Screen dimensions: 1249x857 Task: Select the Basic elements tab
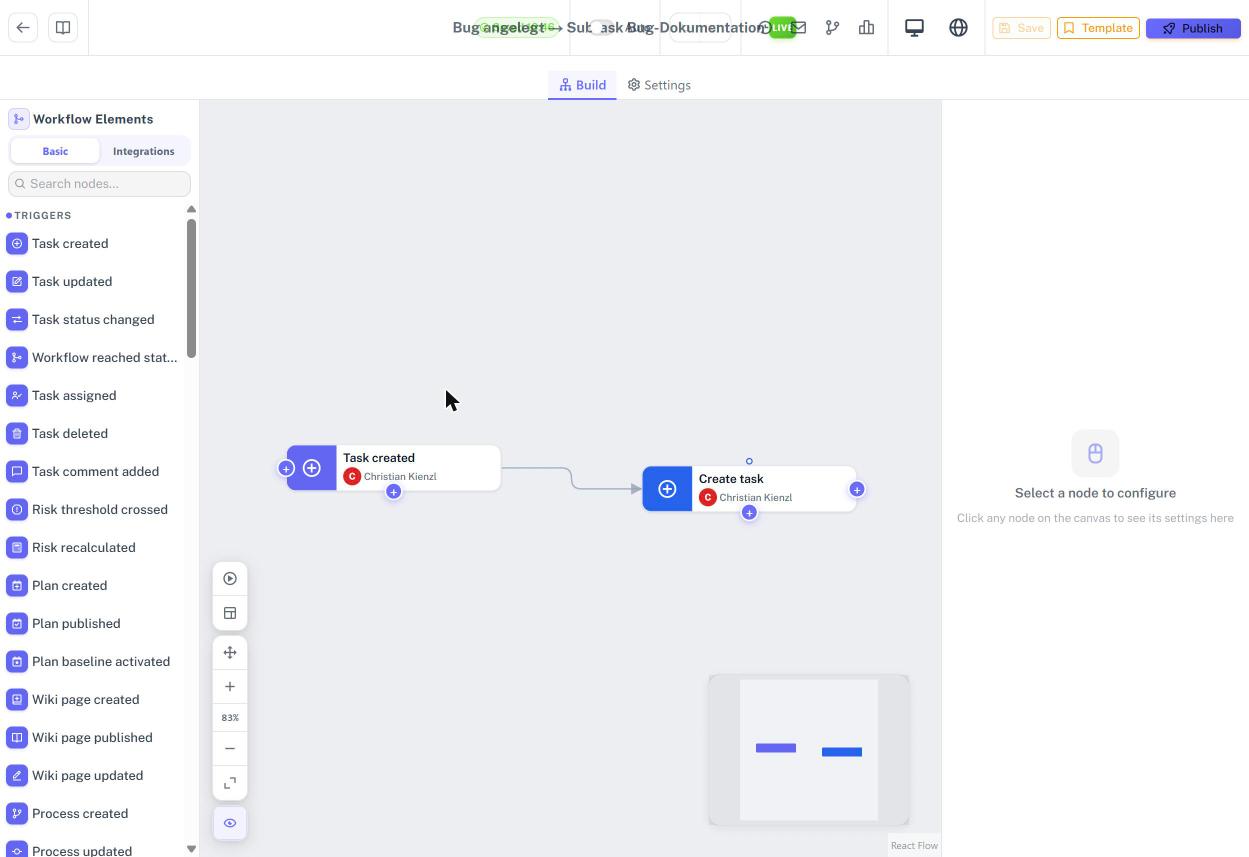tap(55, 151)
